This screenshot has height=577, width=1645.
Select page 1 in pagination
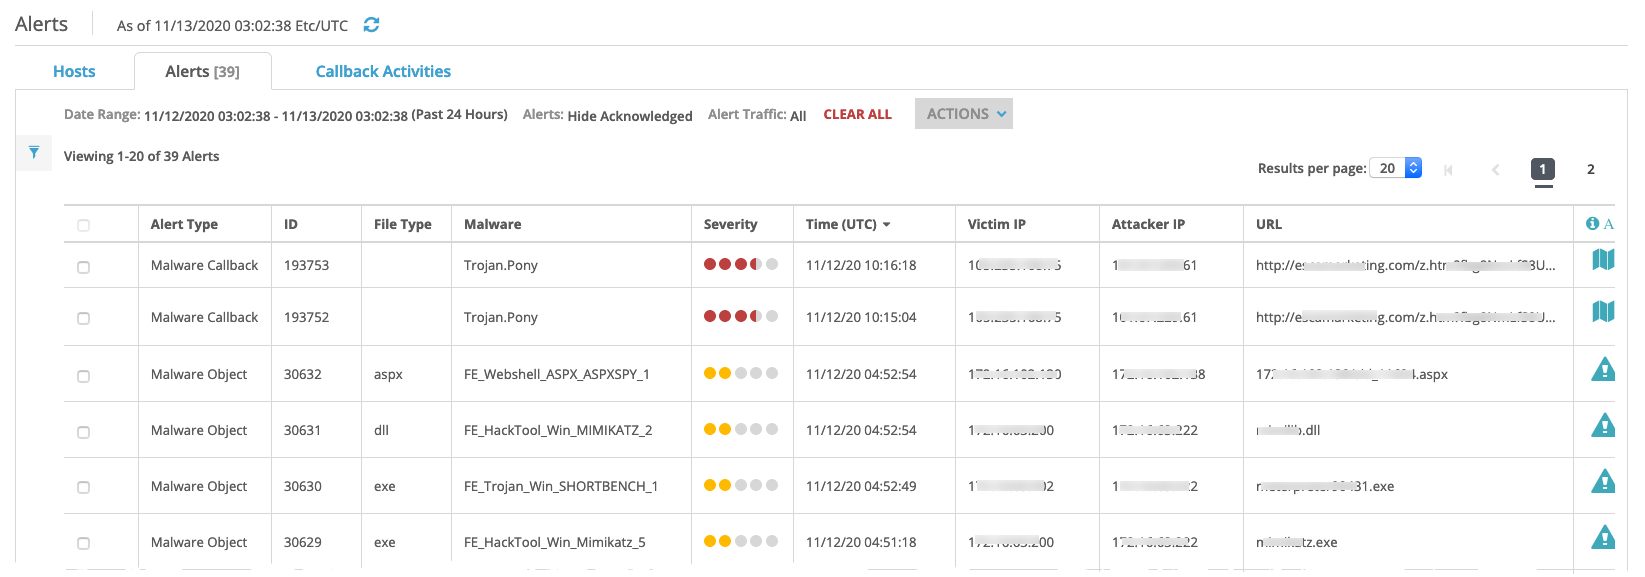pos(1543,169)
